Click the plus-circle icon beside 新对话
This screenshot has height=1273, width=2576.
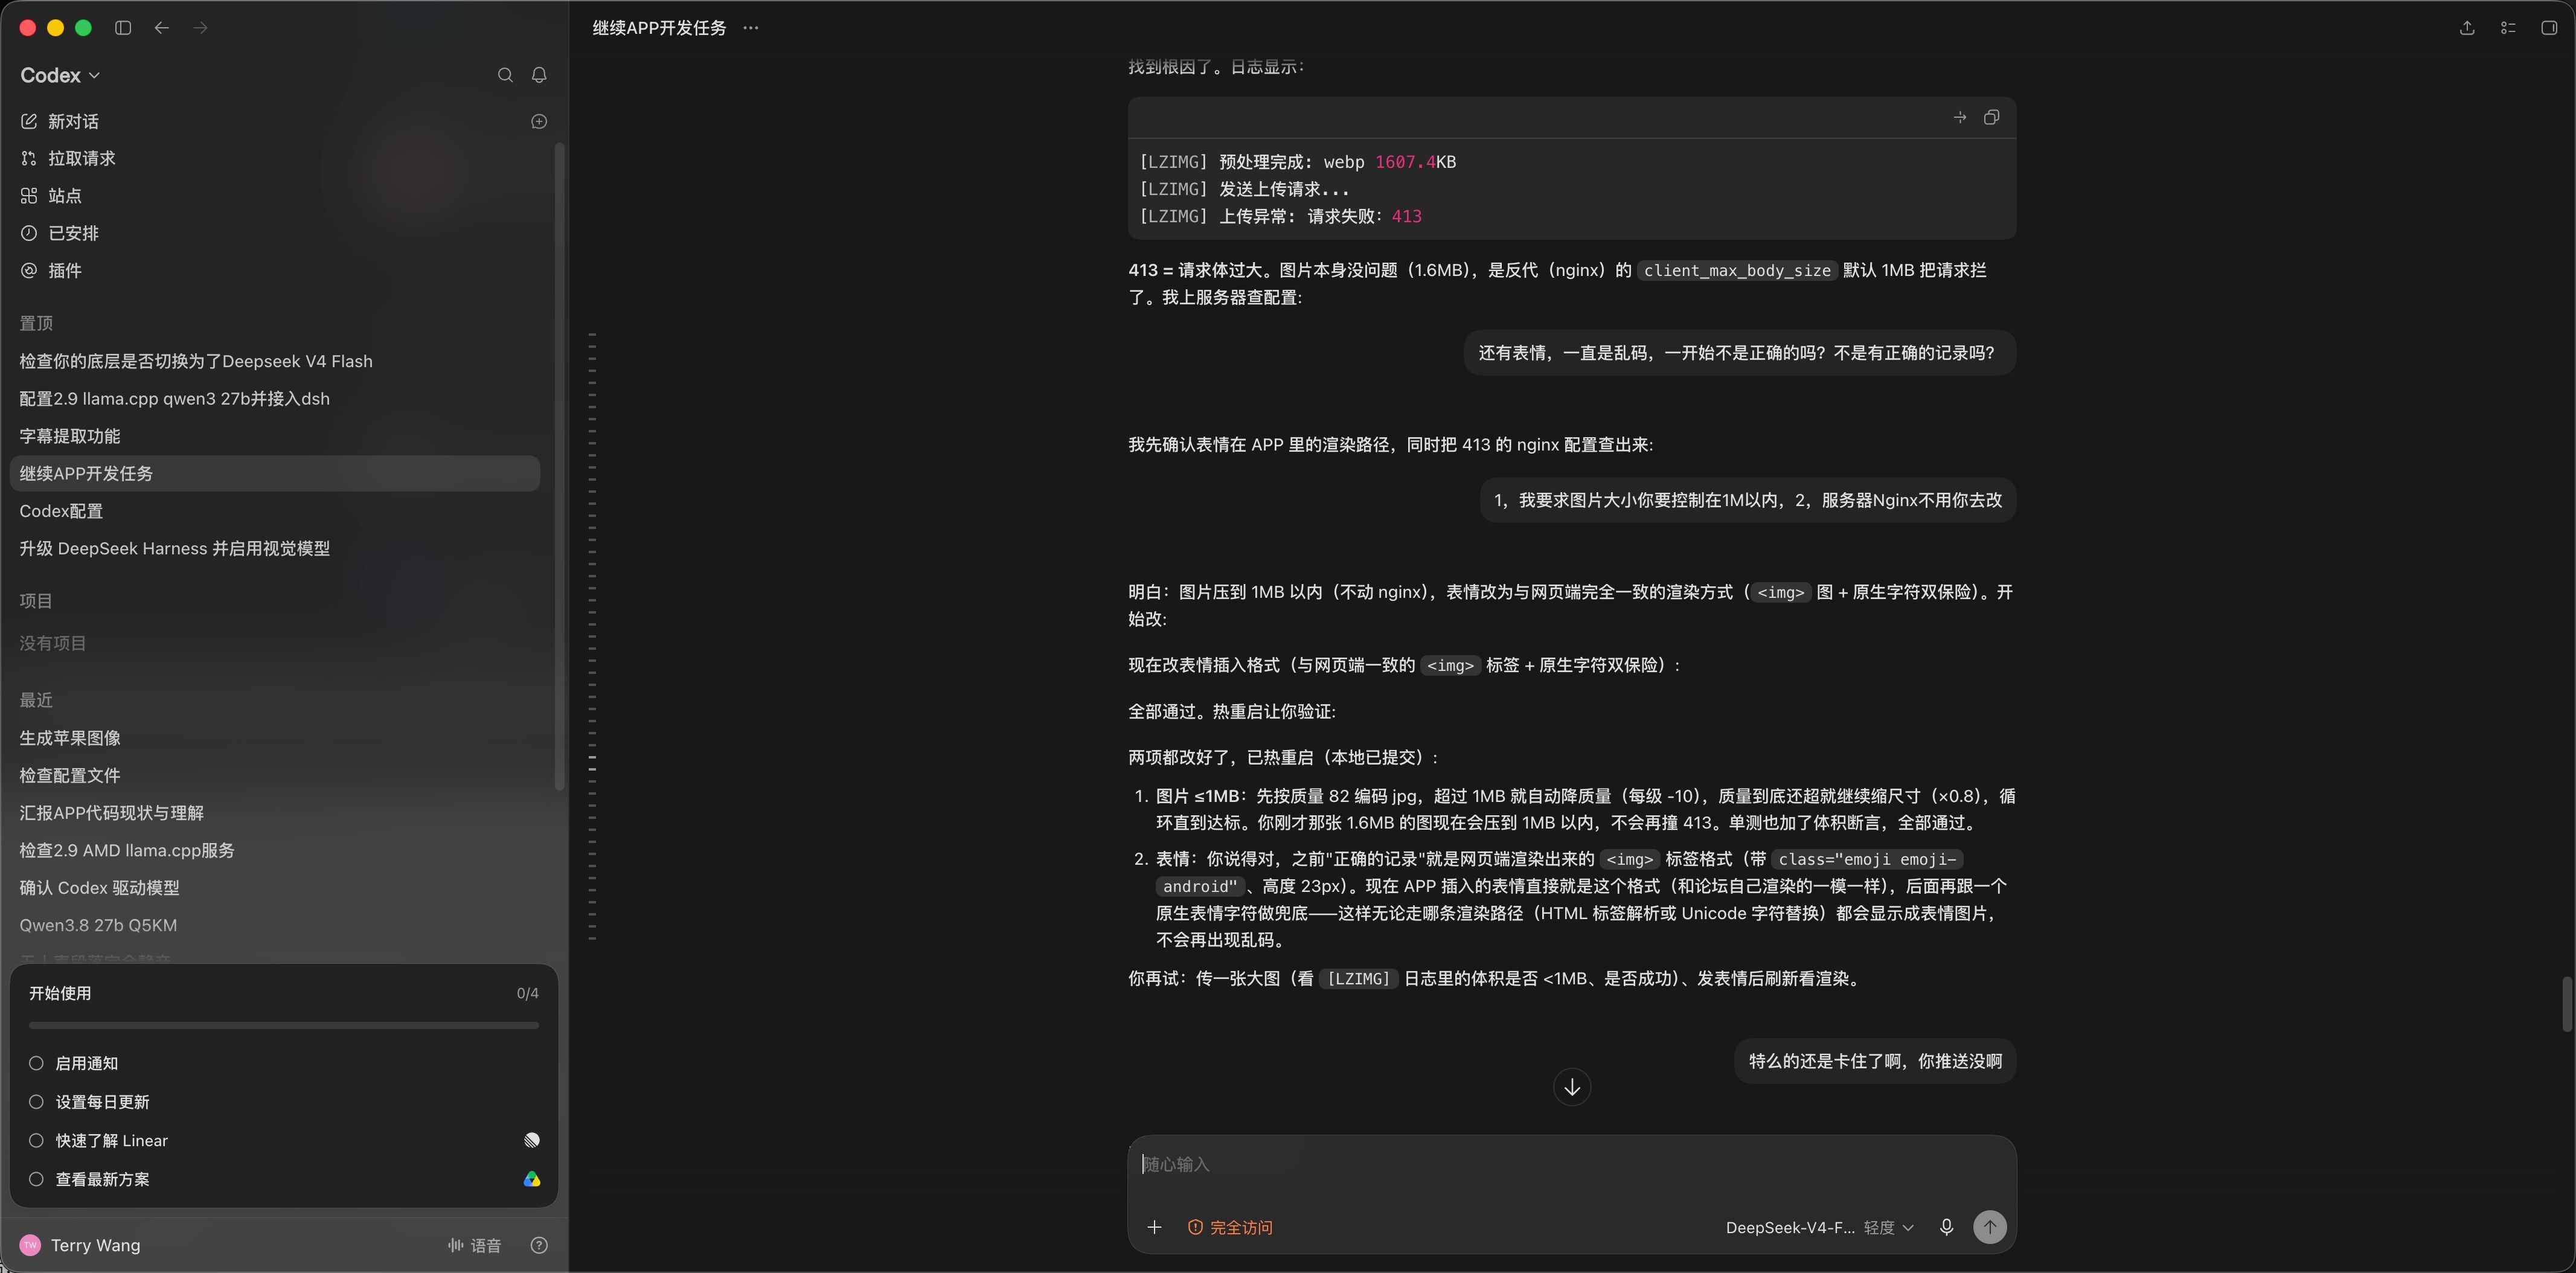[x=539, y=121]
